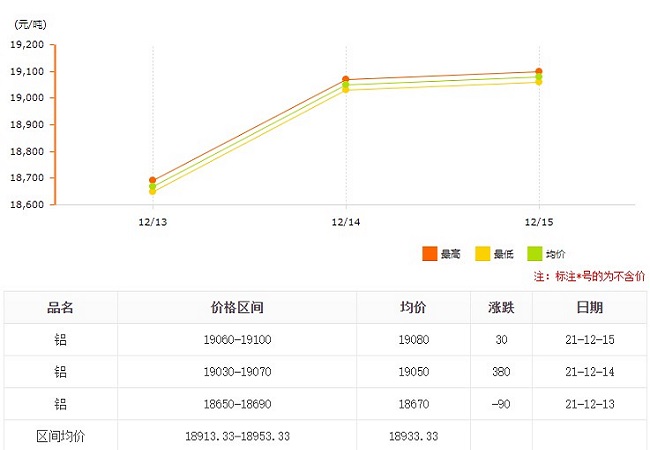Select the 19060-19100 price range cell
The height and width of the screenshot is (450, 650).
pyautogui.click(x=237, y=340)
